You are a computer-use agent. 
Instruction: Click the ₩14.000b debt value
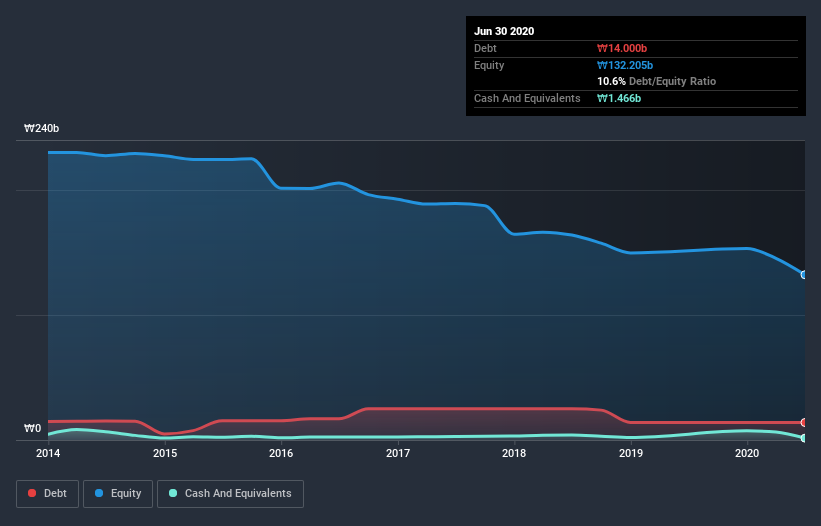point(622,48)
